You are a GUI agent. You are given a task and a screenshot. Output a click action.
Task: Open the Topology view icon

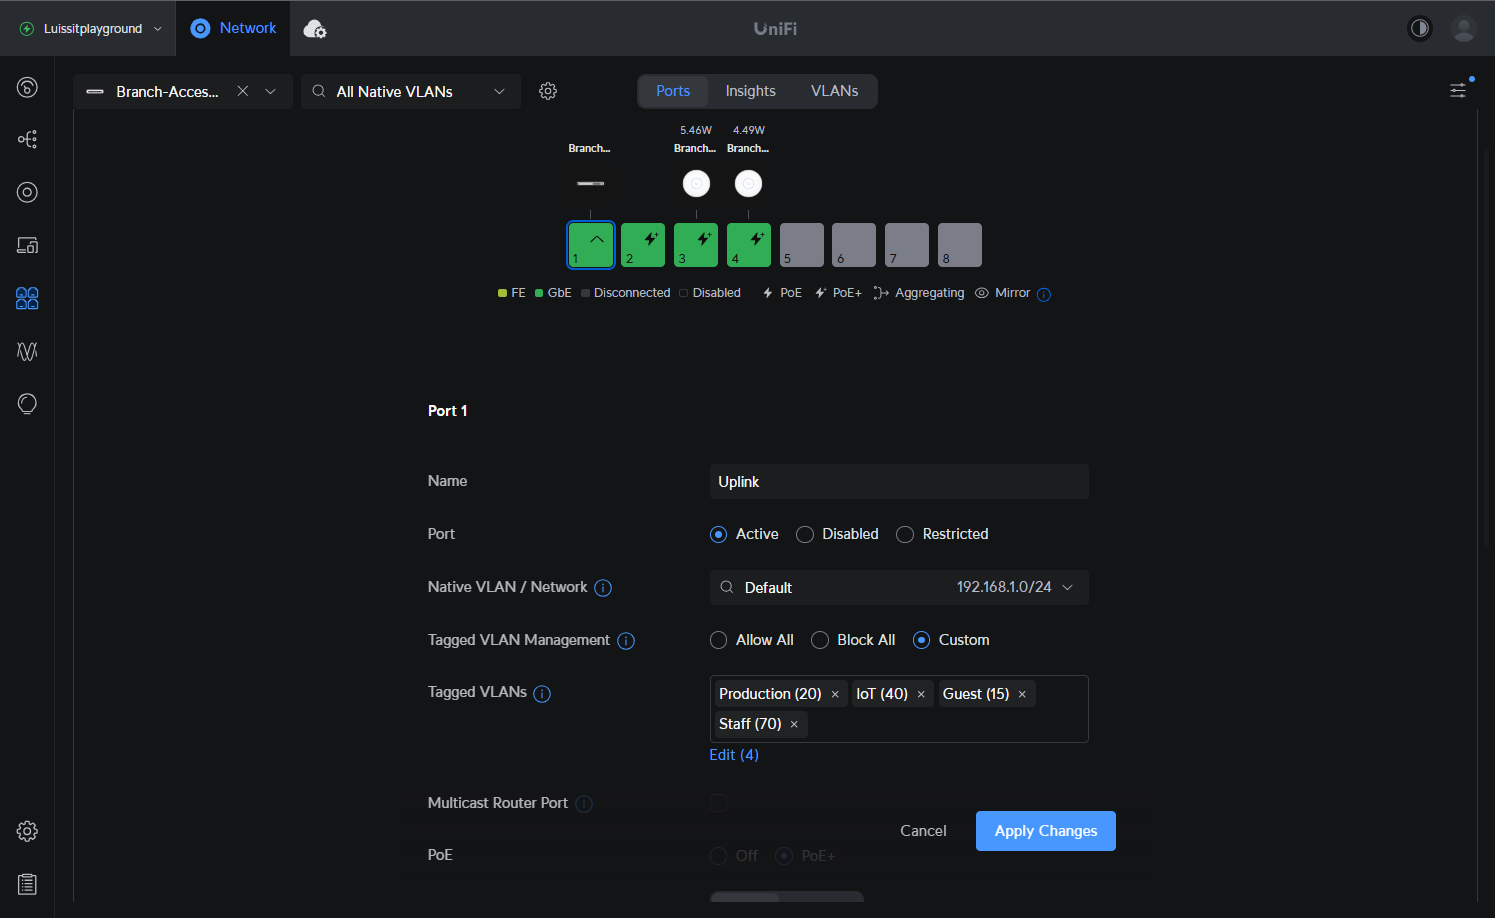(x=27, y=139)
